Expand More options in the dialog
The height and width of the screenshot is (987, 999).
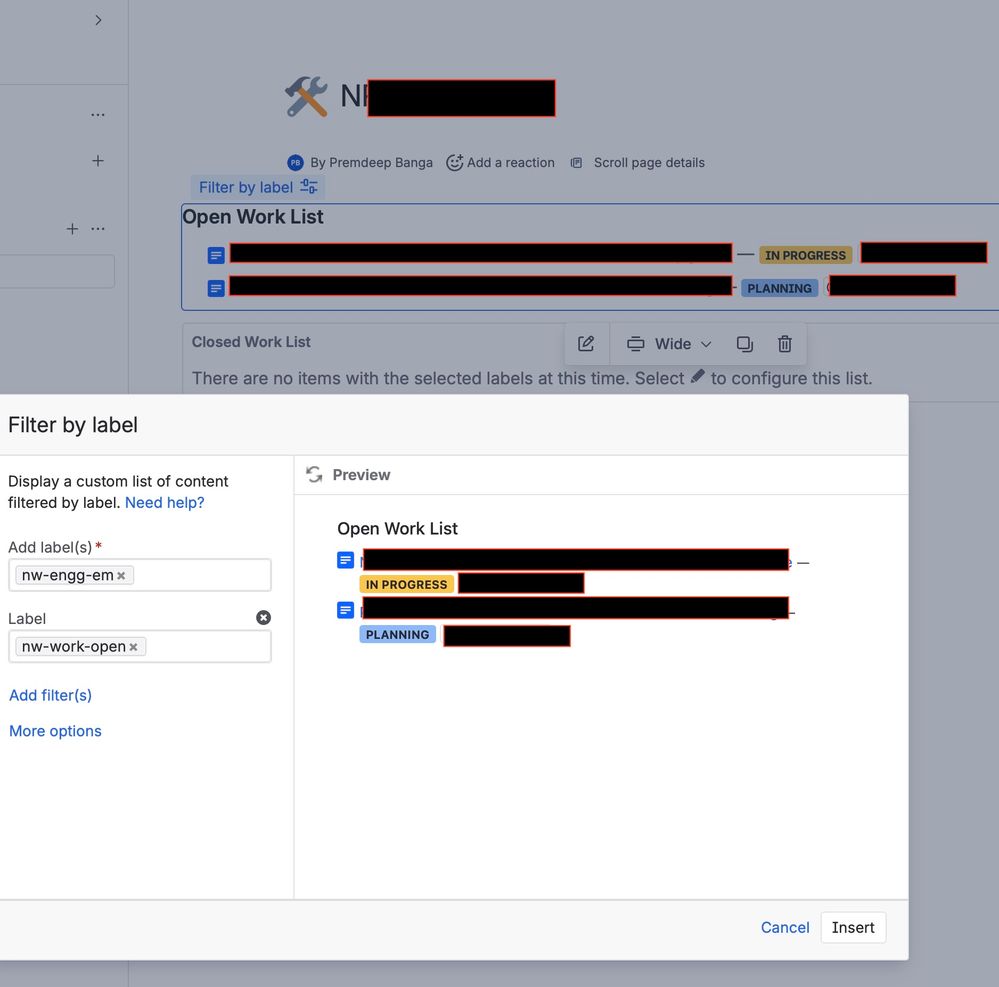(55, 731)
